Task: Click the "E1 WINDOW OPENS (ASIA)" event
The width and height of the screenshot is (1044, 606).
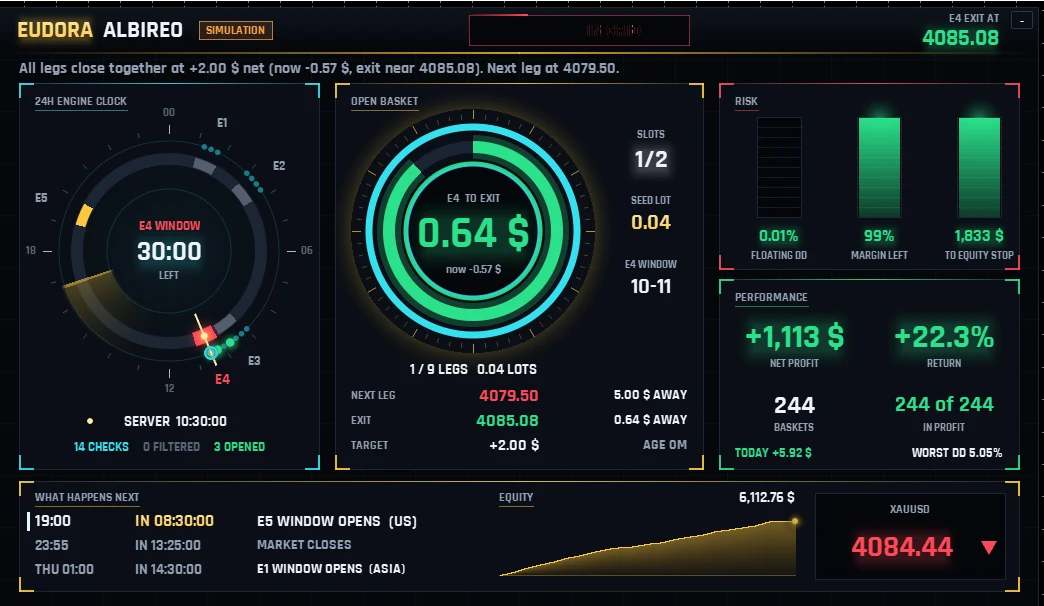Action: click(331, 569)
